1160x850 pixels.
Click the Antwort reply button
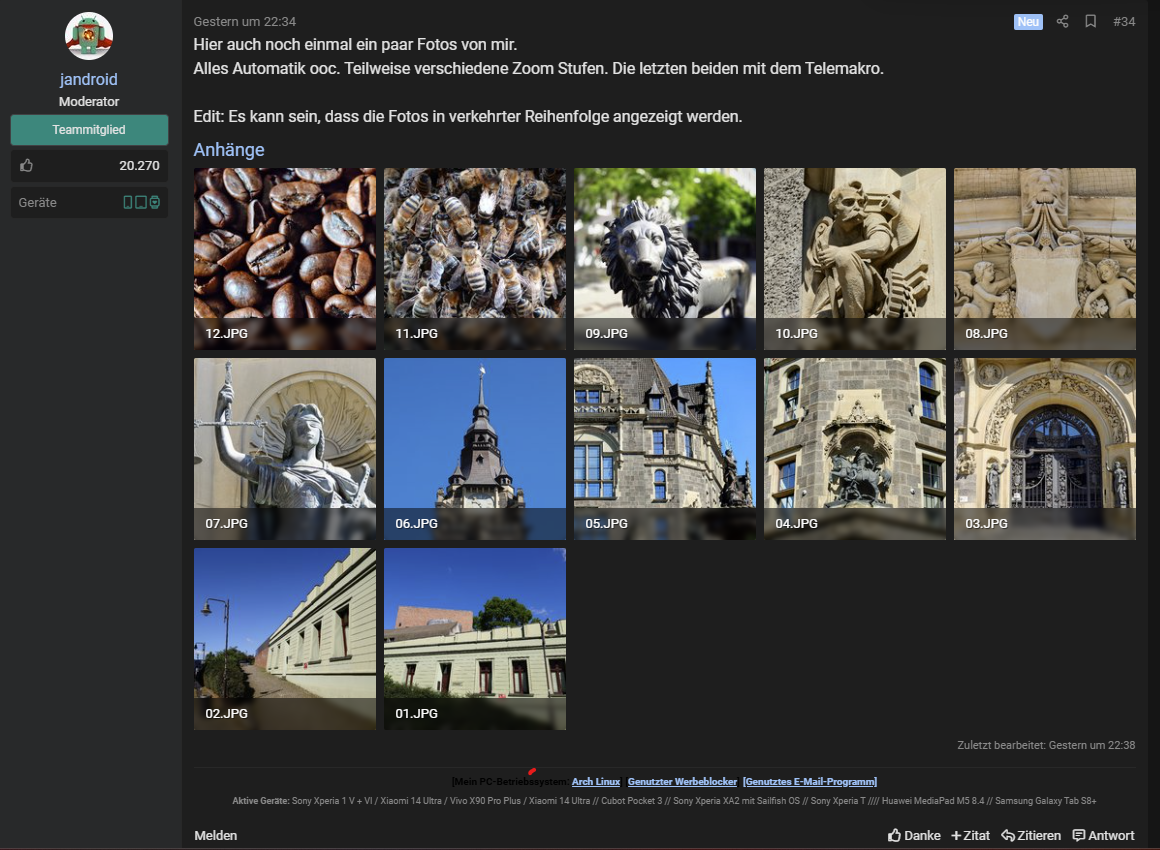coord(1103,835)
